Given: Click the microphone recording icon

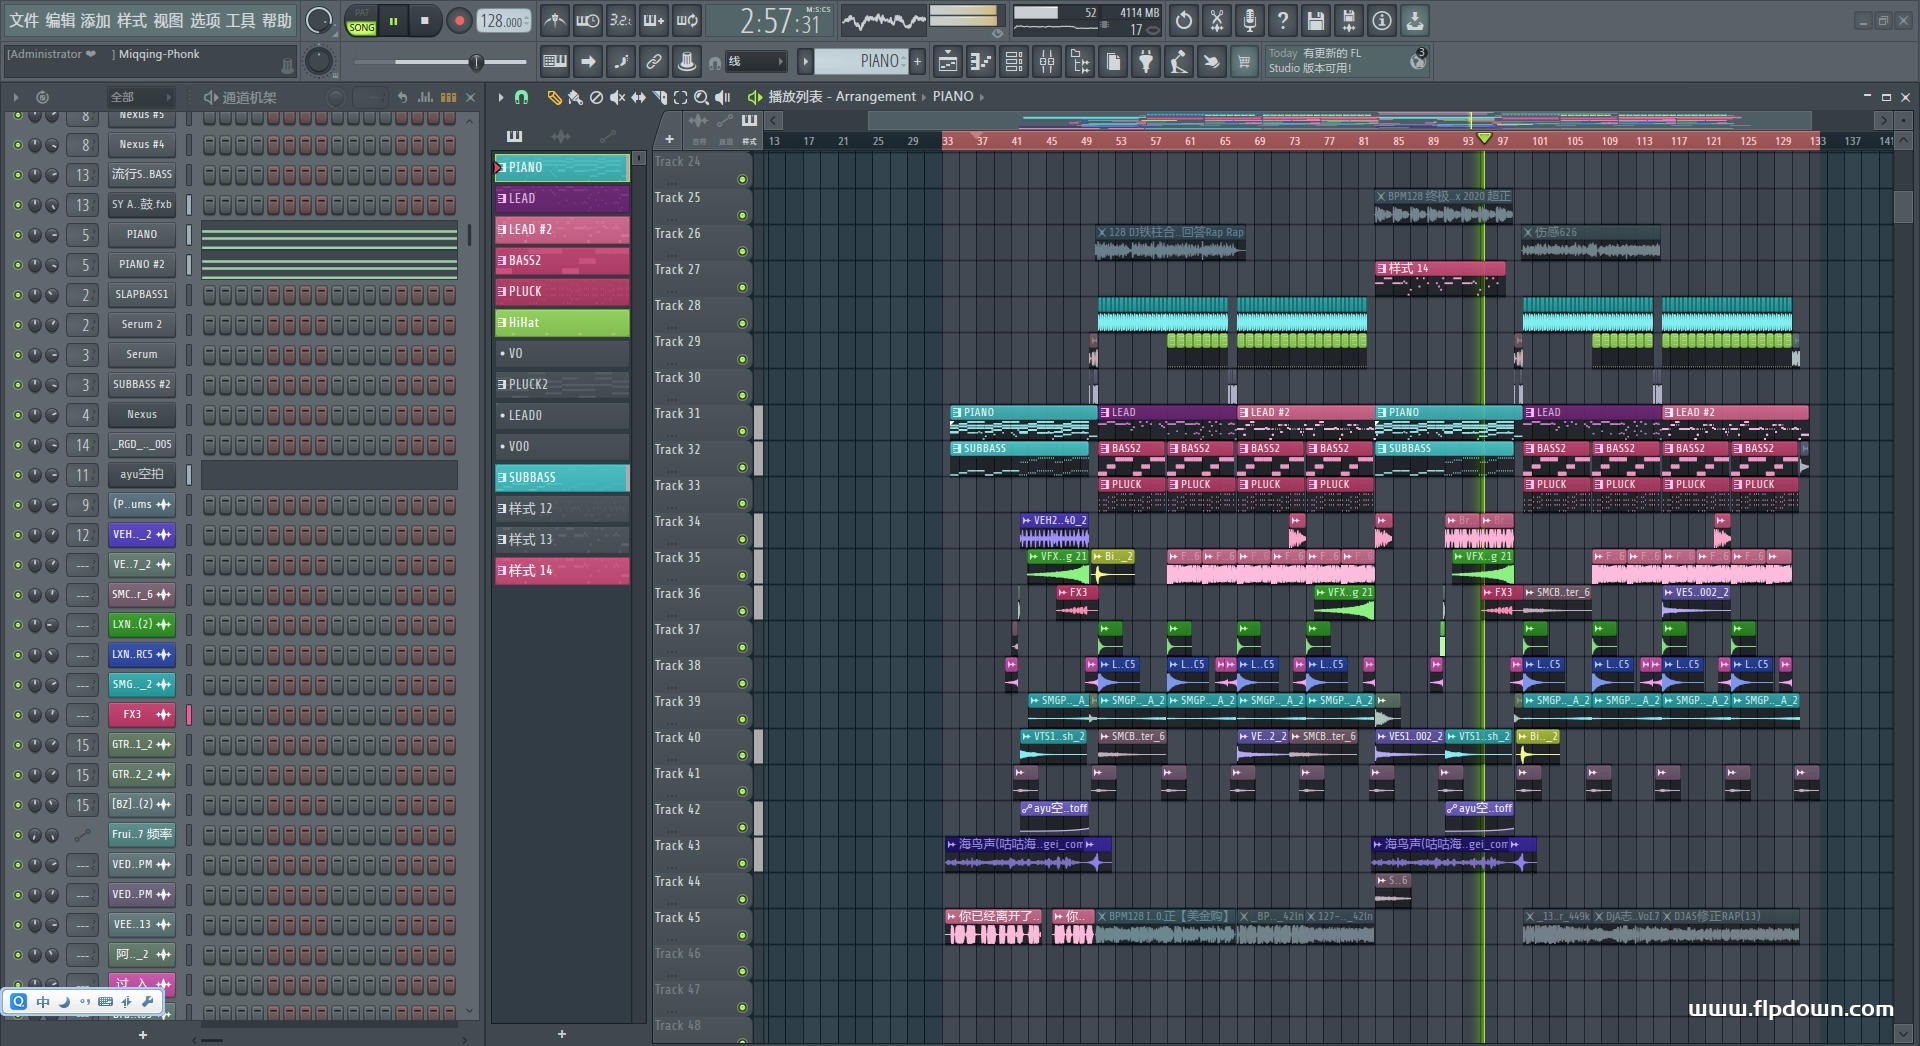Looking at the screenshot, I should (1249, 20).
